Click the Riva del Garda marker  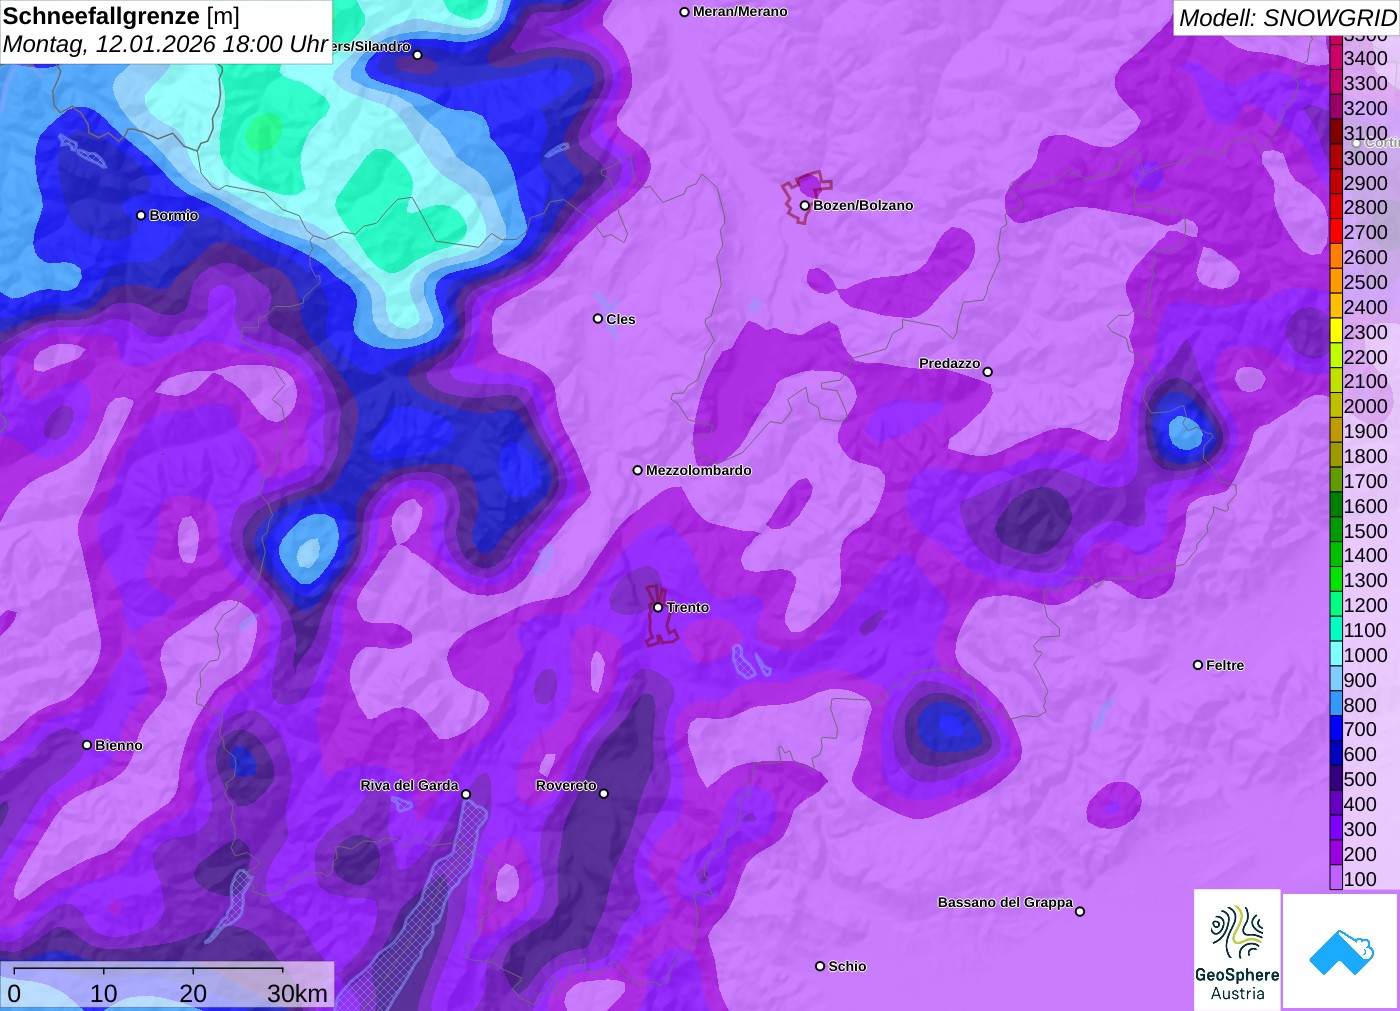466,794
